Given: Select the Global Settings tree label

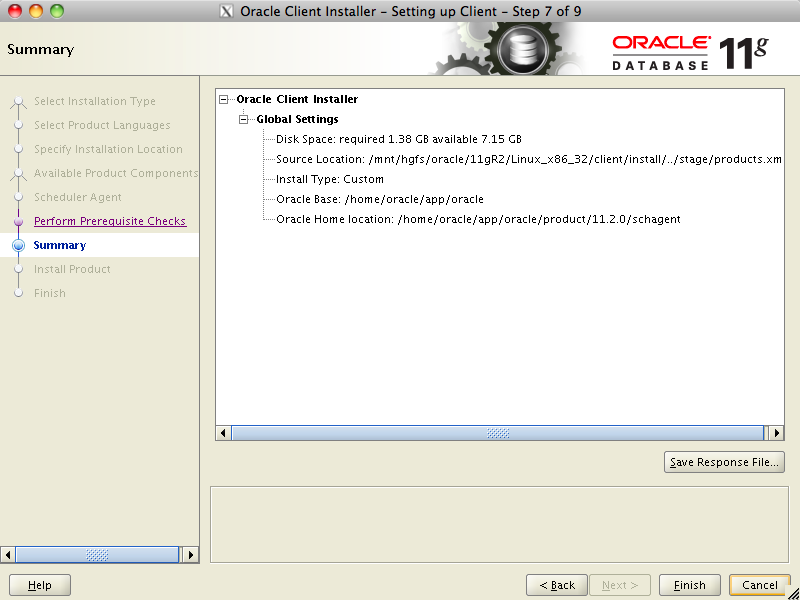Looking at the screenshot, I should point(297,119).
